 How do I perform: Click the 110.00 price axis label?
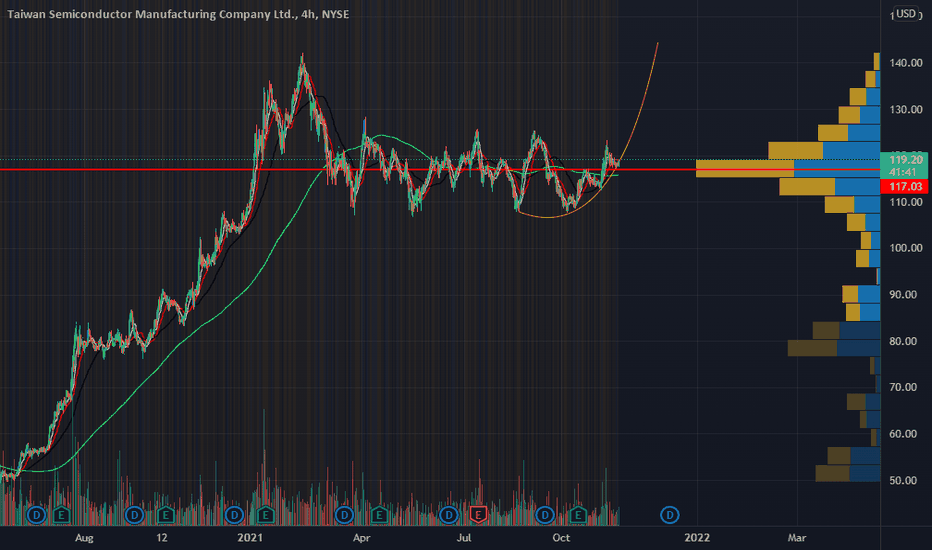pos(906,202)
